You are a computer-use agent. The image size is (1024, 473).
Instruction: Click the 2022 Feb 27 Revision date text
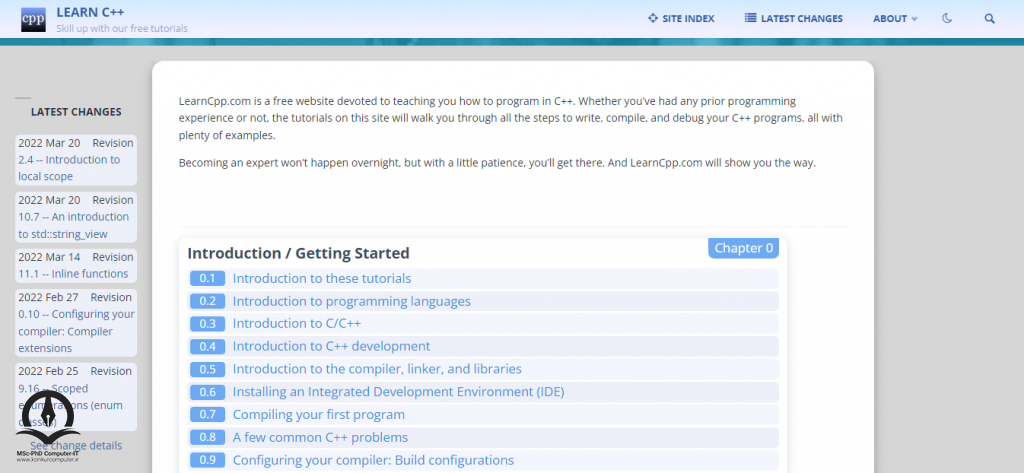[75, 297]
